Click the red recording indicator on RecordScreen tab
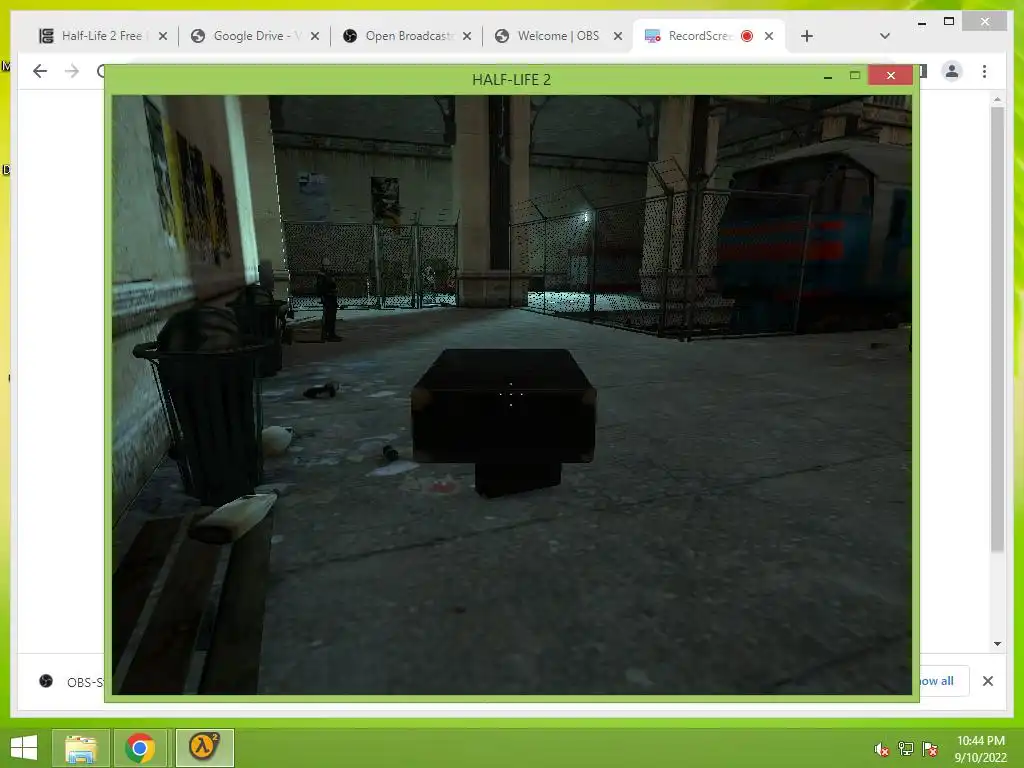1024x768 pixels. (x=747, y=36)
